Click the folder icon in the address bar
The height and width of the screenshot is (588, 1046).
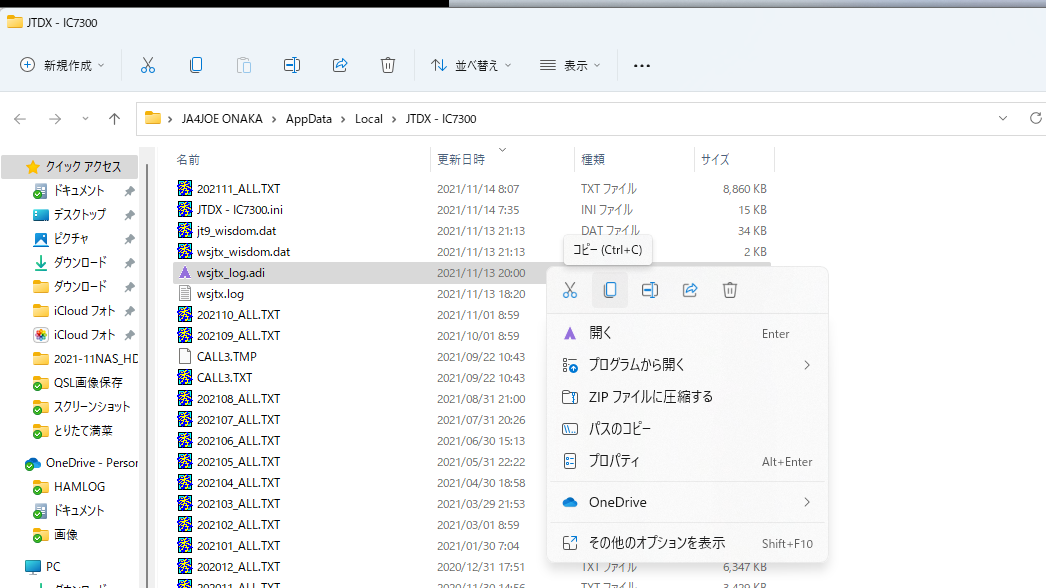tap(153, 118)
